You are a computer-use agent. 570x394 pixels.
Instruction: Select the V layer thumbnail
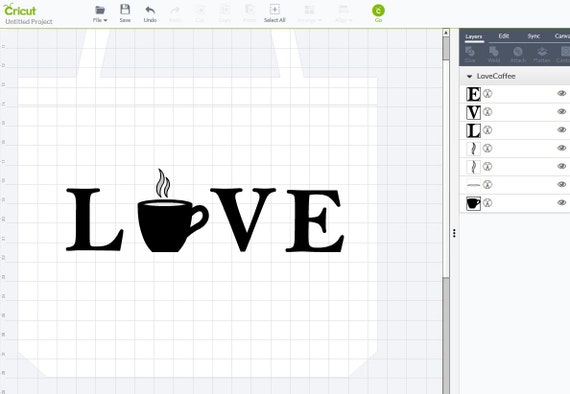[x=473, y=112]
